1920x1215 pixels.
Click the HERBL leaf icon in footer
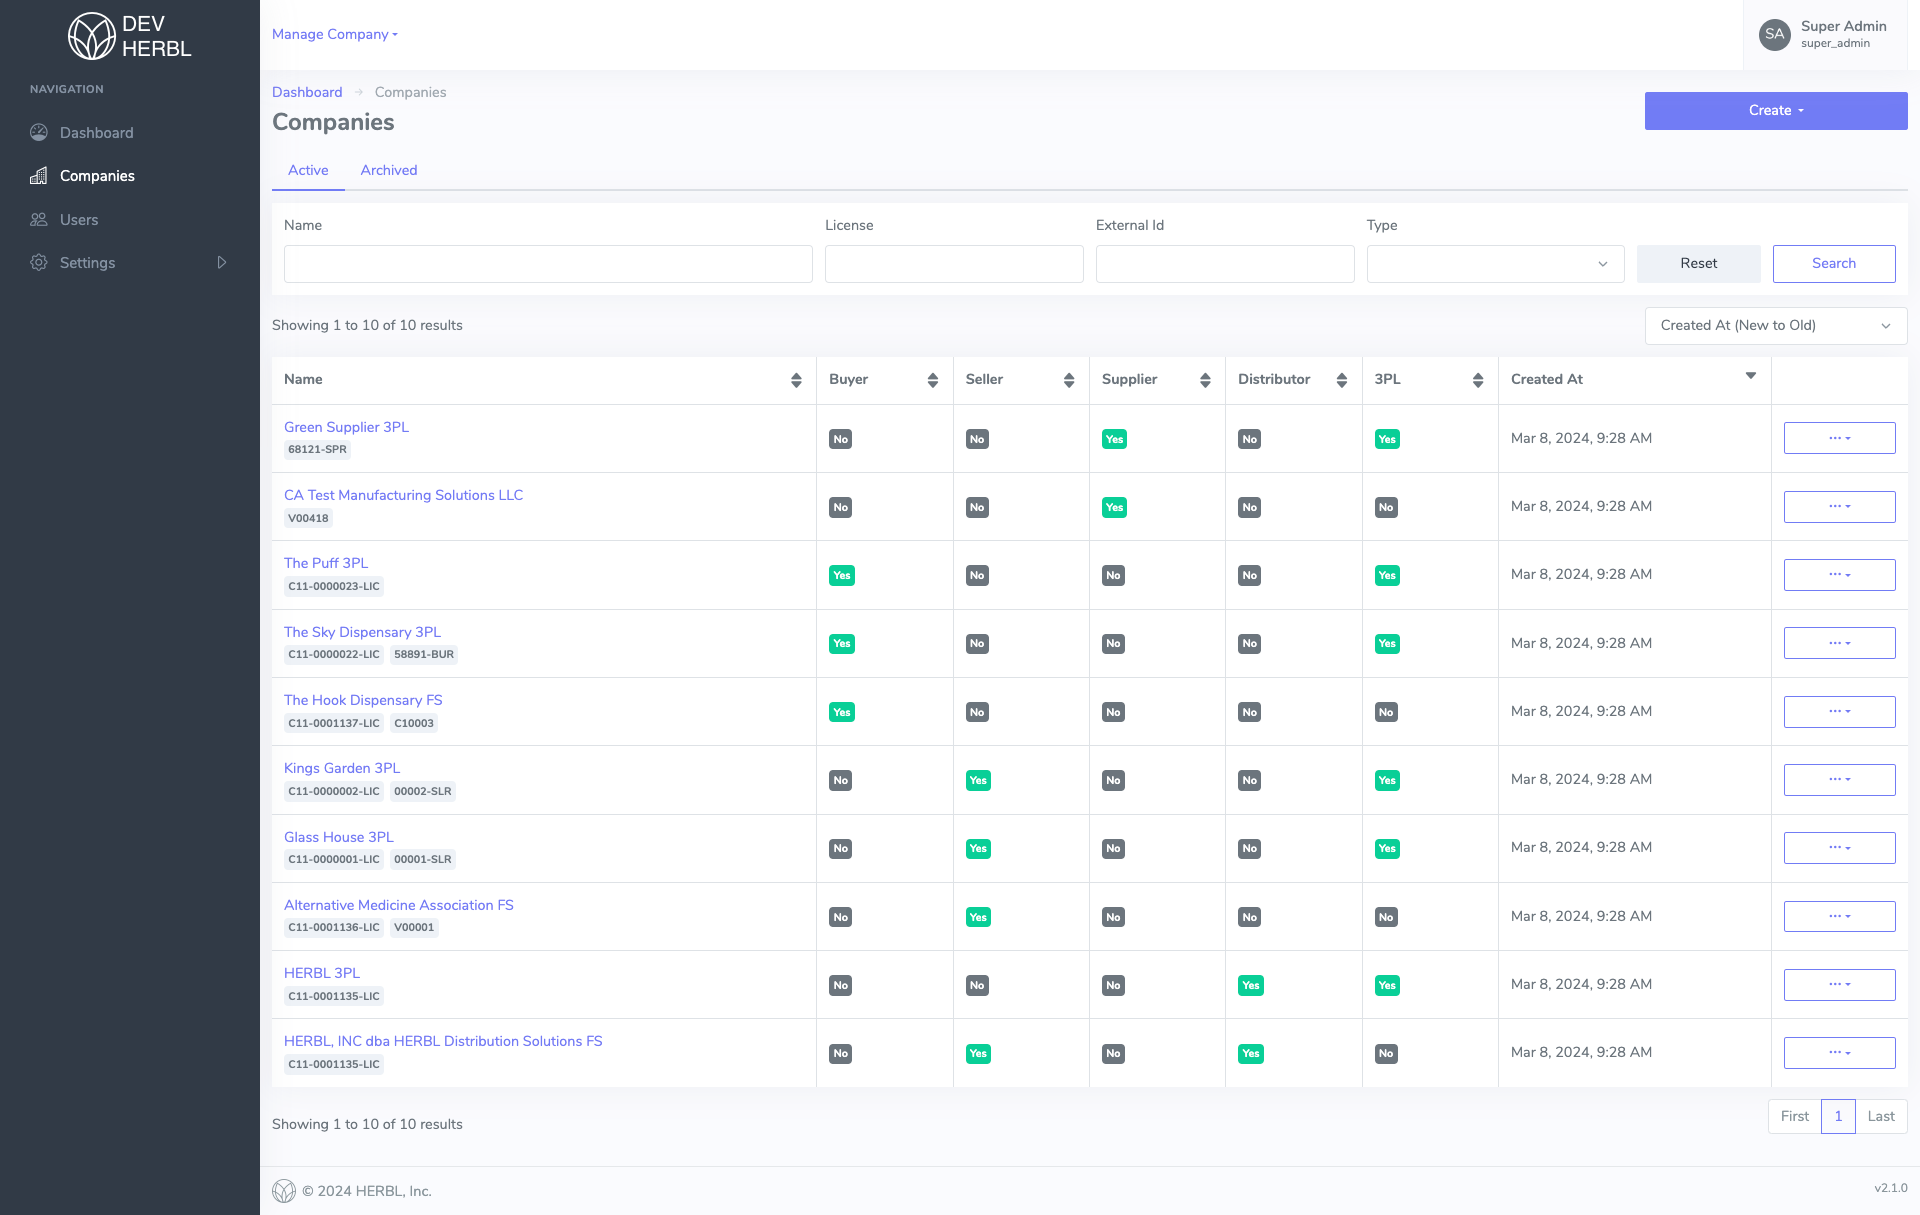[284, 1191]
